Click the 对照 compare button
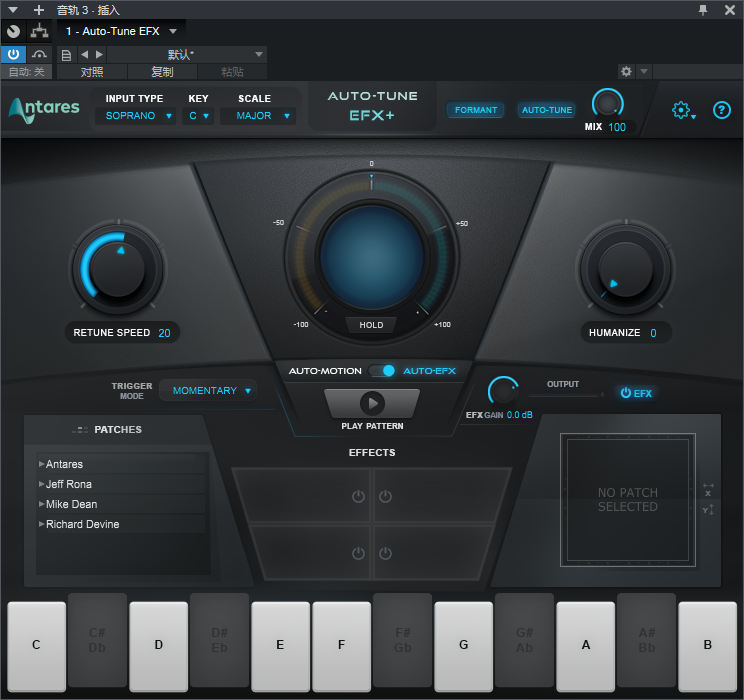The image size is (744, 700). pos(92,72)
